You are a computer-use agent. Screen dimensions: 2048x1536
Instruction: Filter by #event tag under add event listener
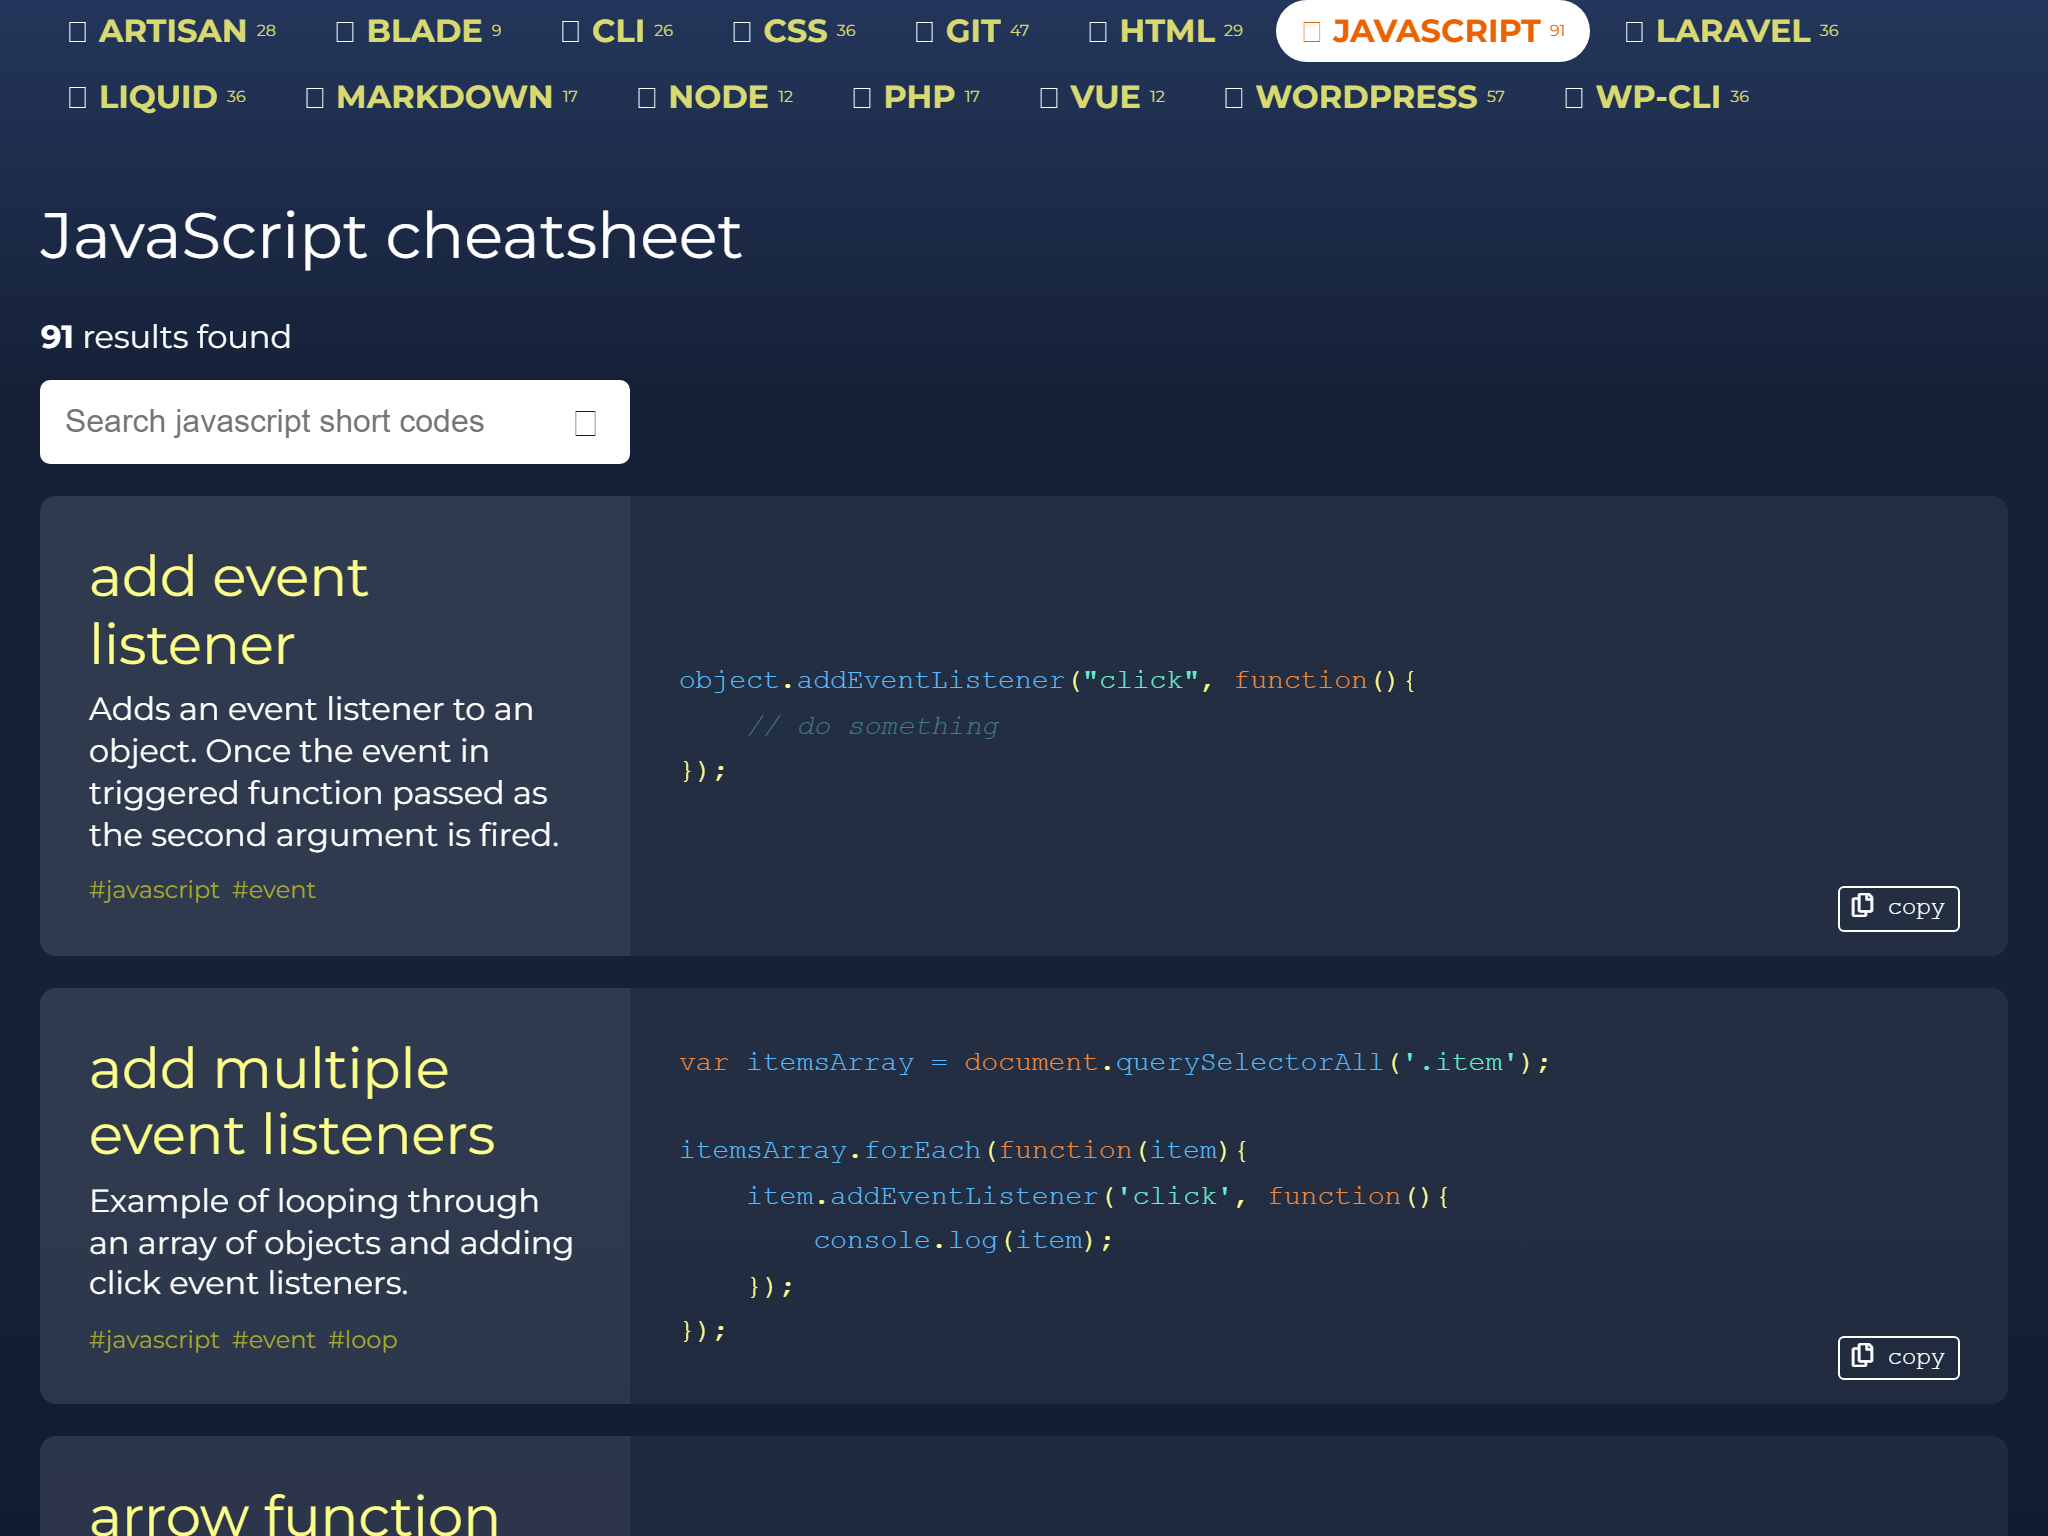(x=274, y=890)
